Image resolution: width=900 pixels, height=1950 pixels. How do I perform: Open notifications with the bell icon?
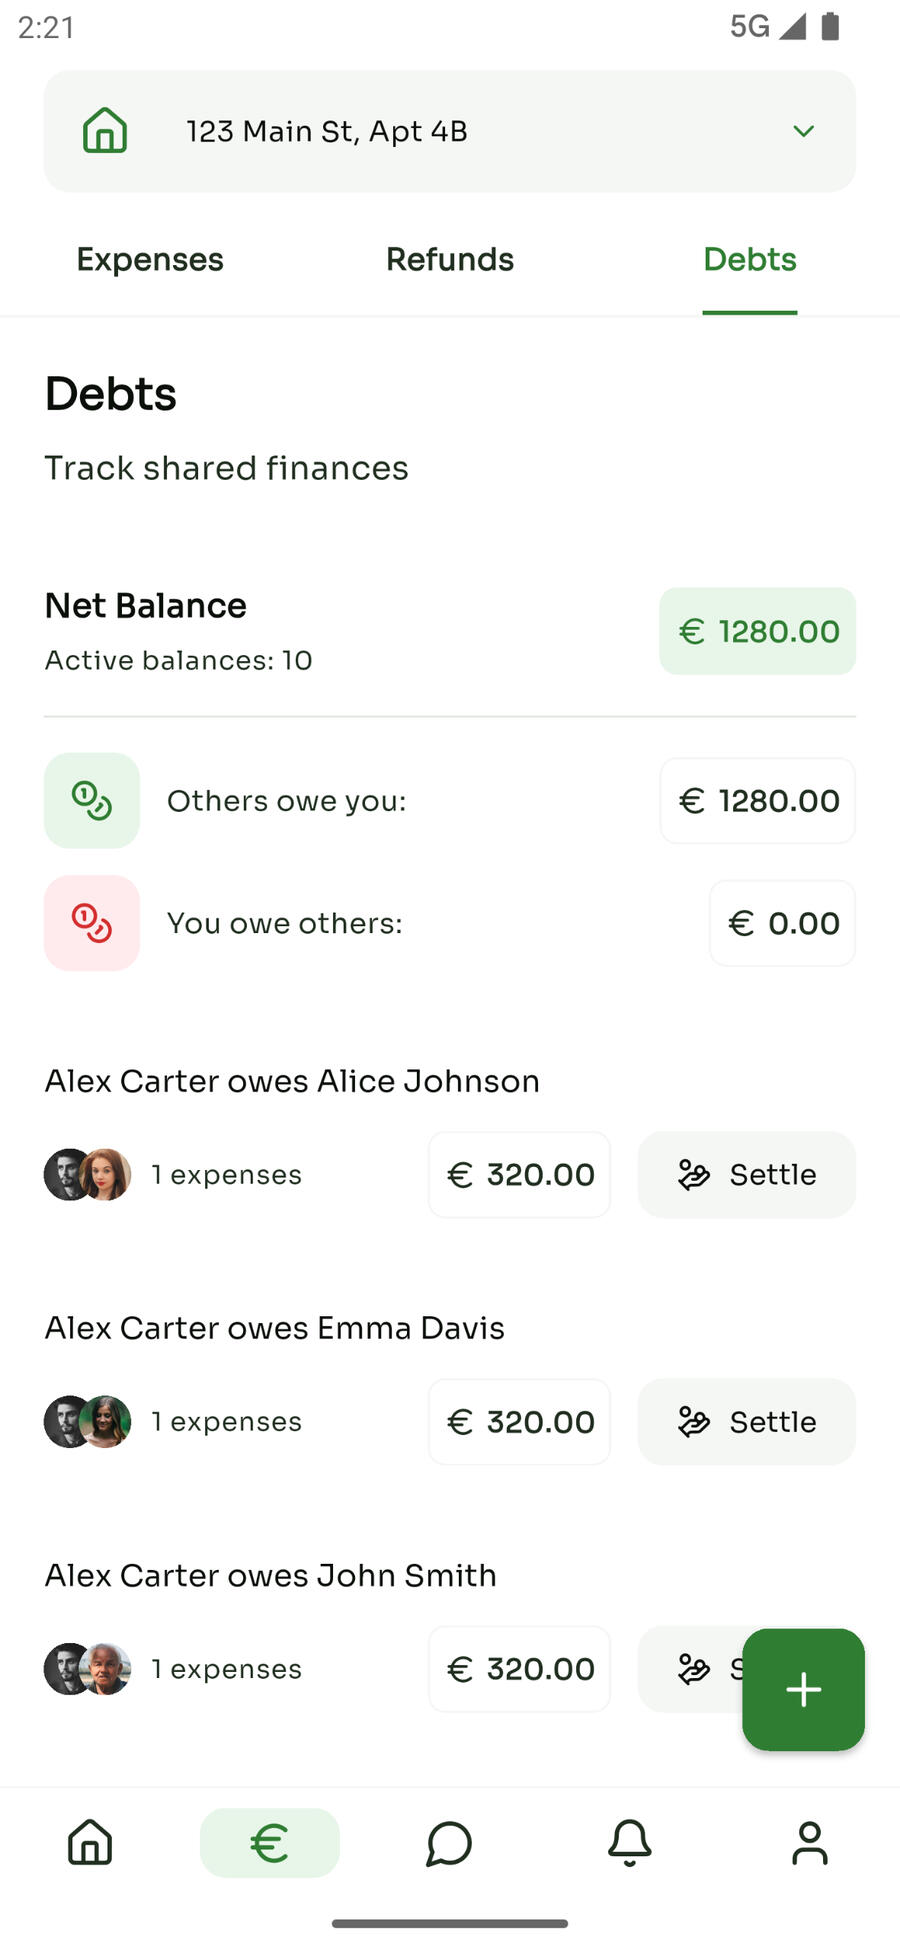630,1843
